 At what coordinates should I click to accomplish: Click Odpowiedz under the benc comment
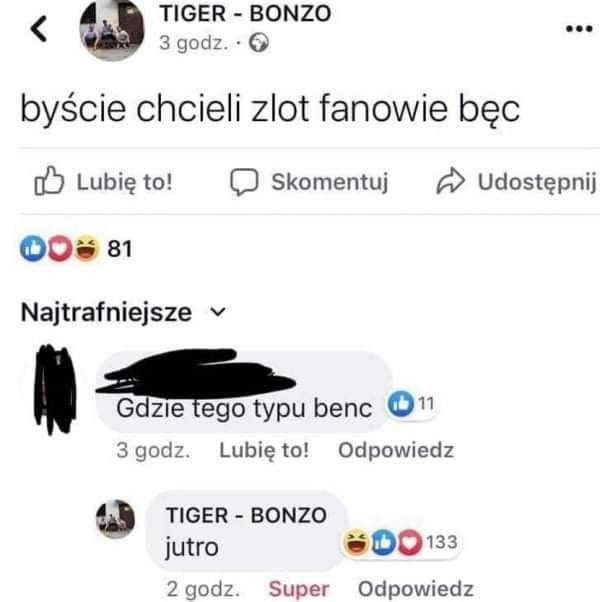[396, 450]
